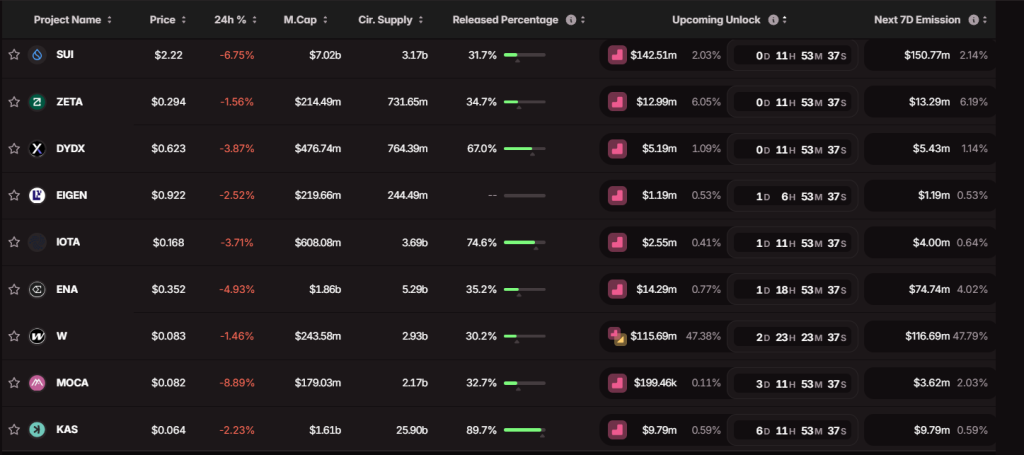This screenshot has height=455, width=1024.
Task: Open Next 7D Emission info tooltip icon
Action: click(x=974, y=20)
